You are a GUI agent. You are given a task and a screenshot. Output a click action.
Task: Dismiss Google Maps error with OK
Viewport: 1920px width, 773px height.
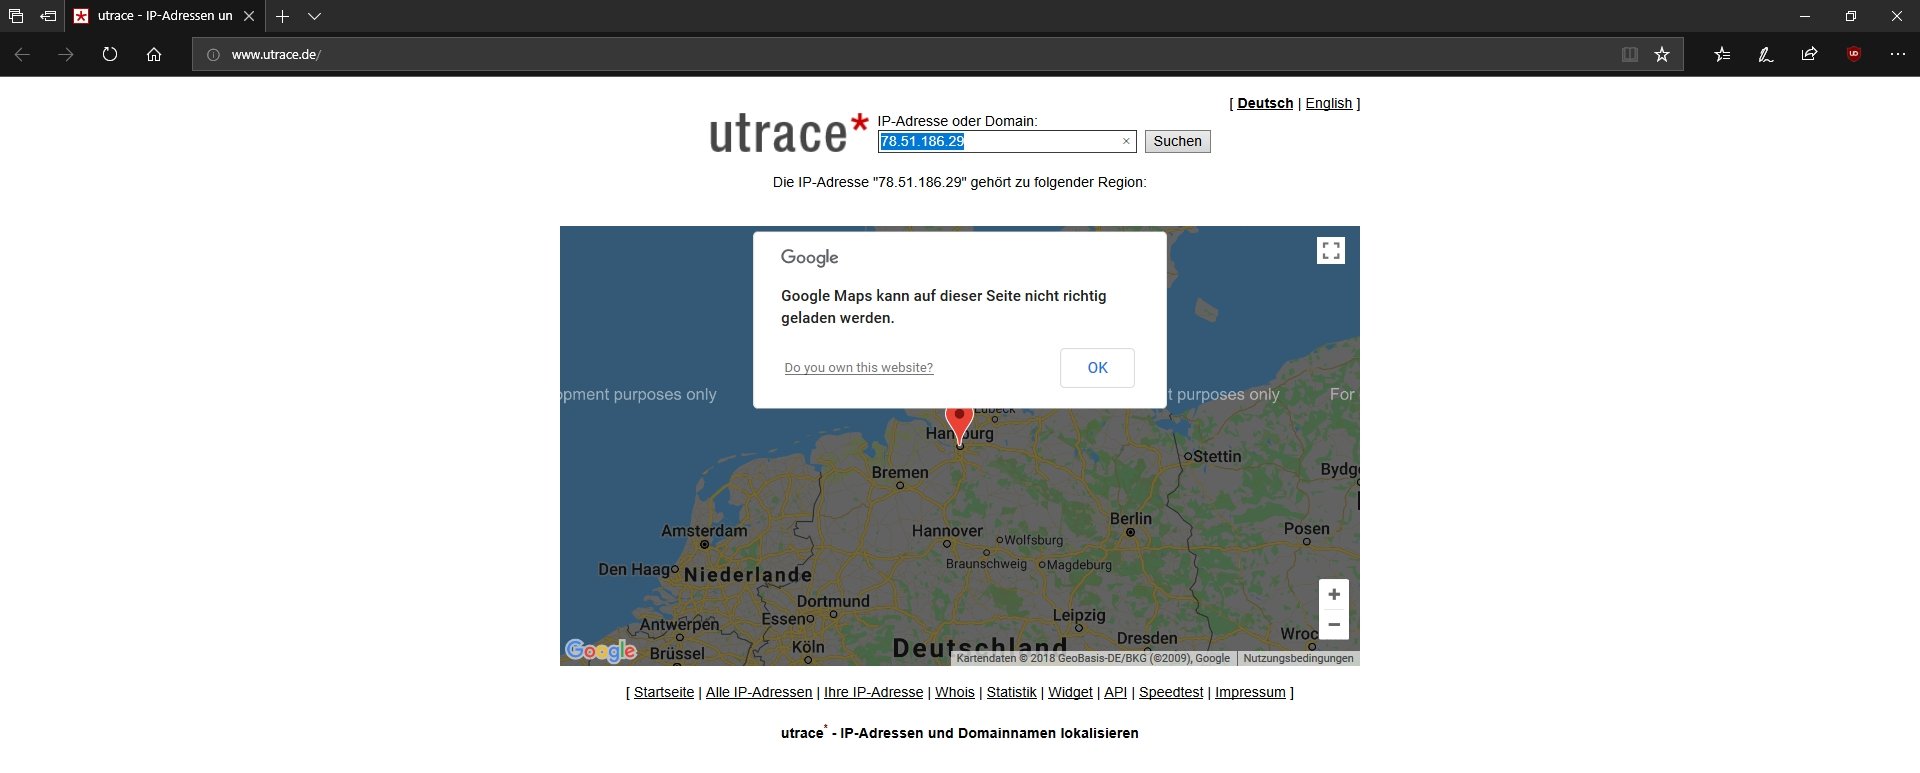click(x=1097, y=368)
